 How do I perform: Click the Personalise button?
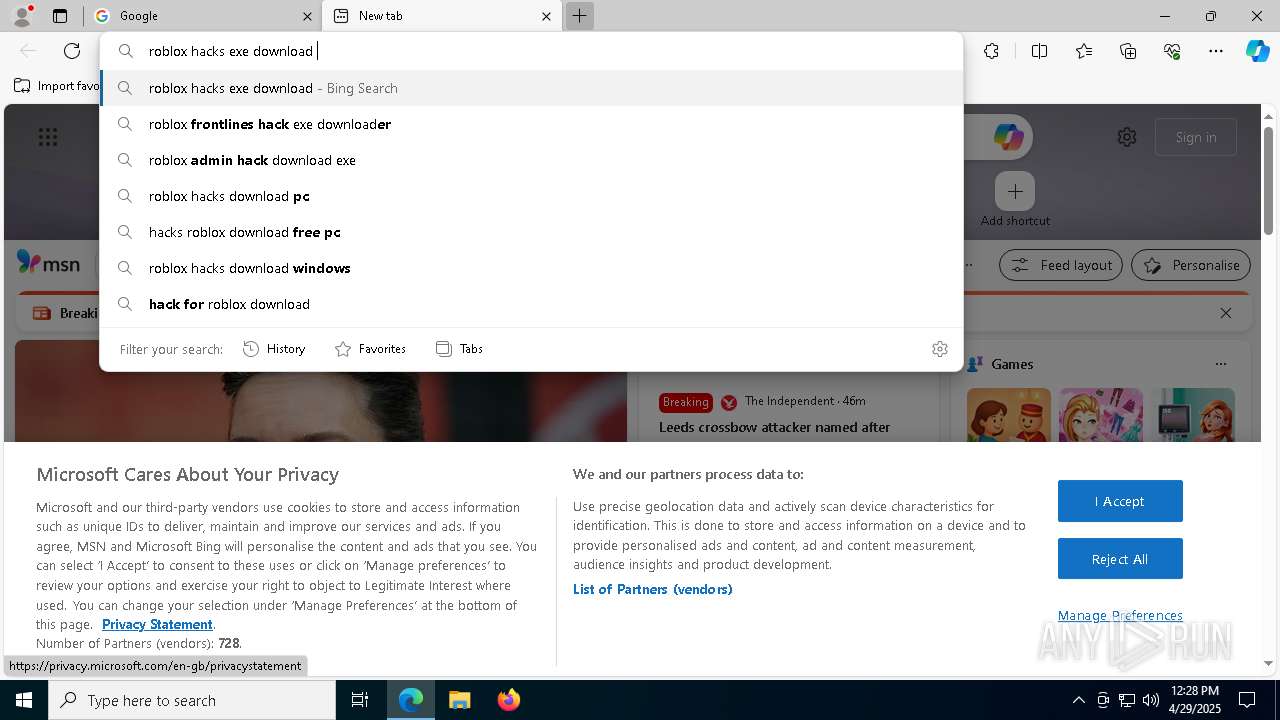coord(1191,265)
